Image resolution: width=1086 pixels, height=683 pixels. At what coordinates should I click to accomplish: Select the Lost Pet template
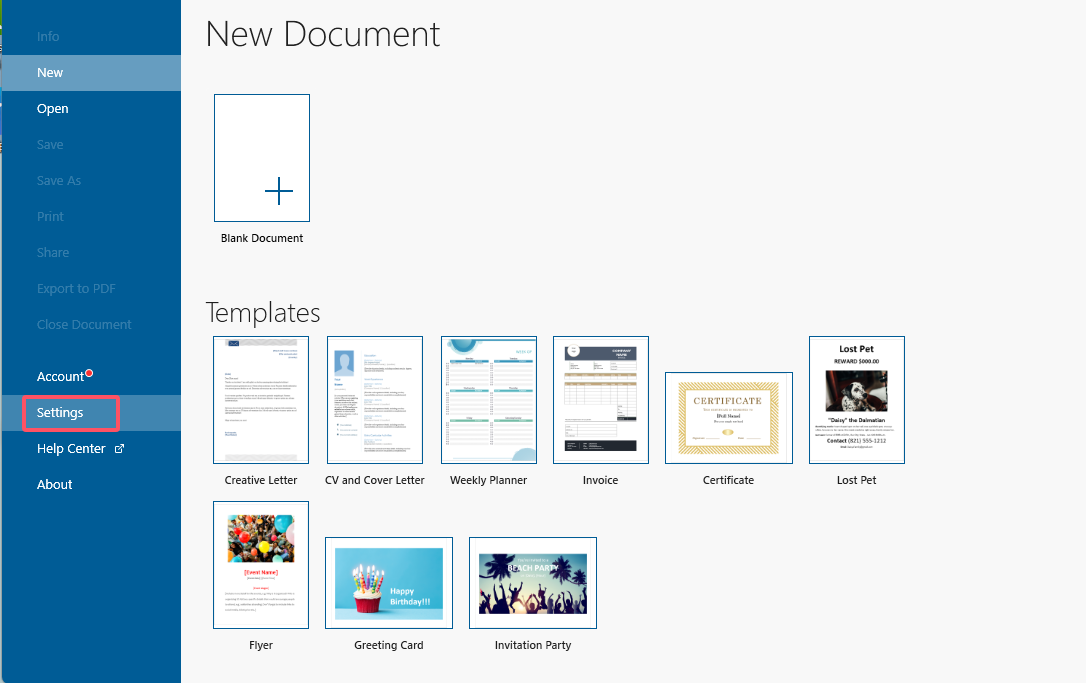click(x=857, y=400)
